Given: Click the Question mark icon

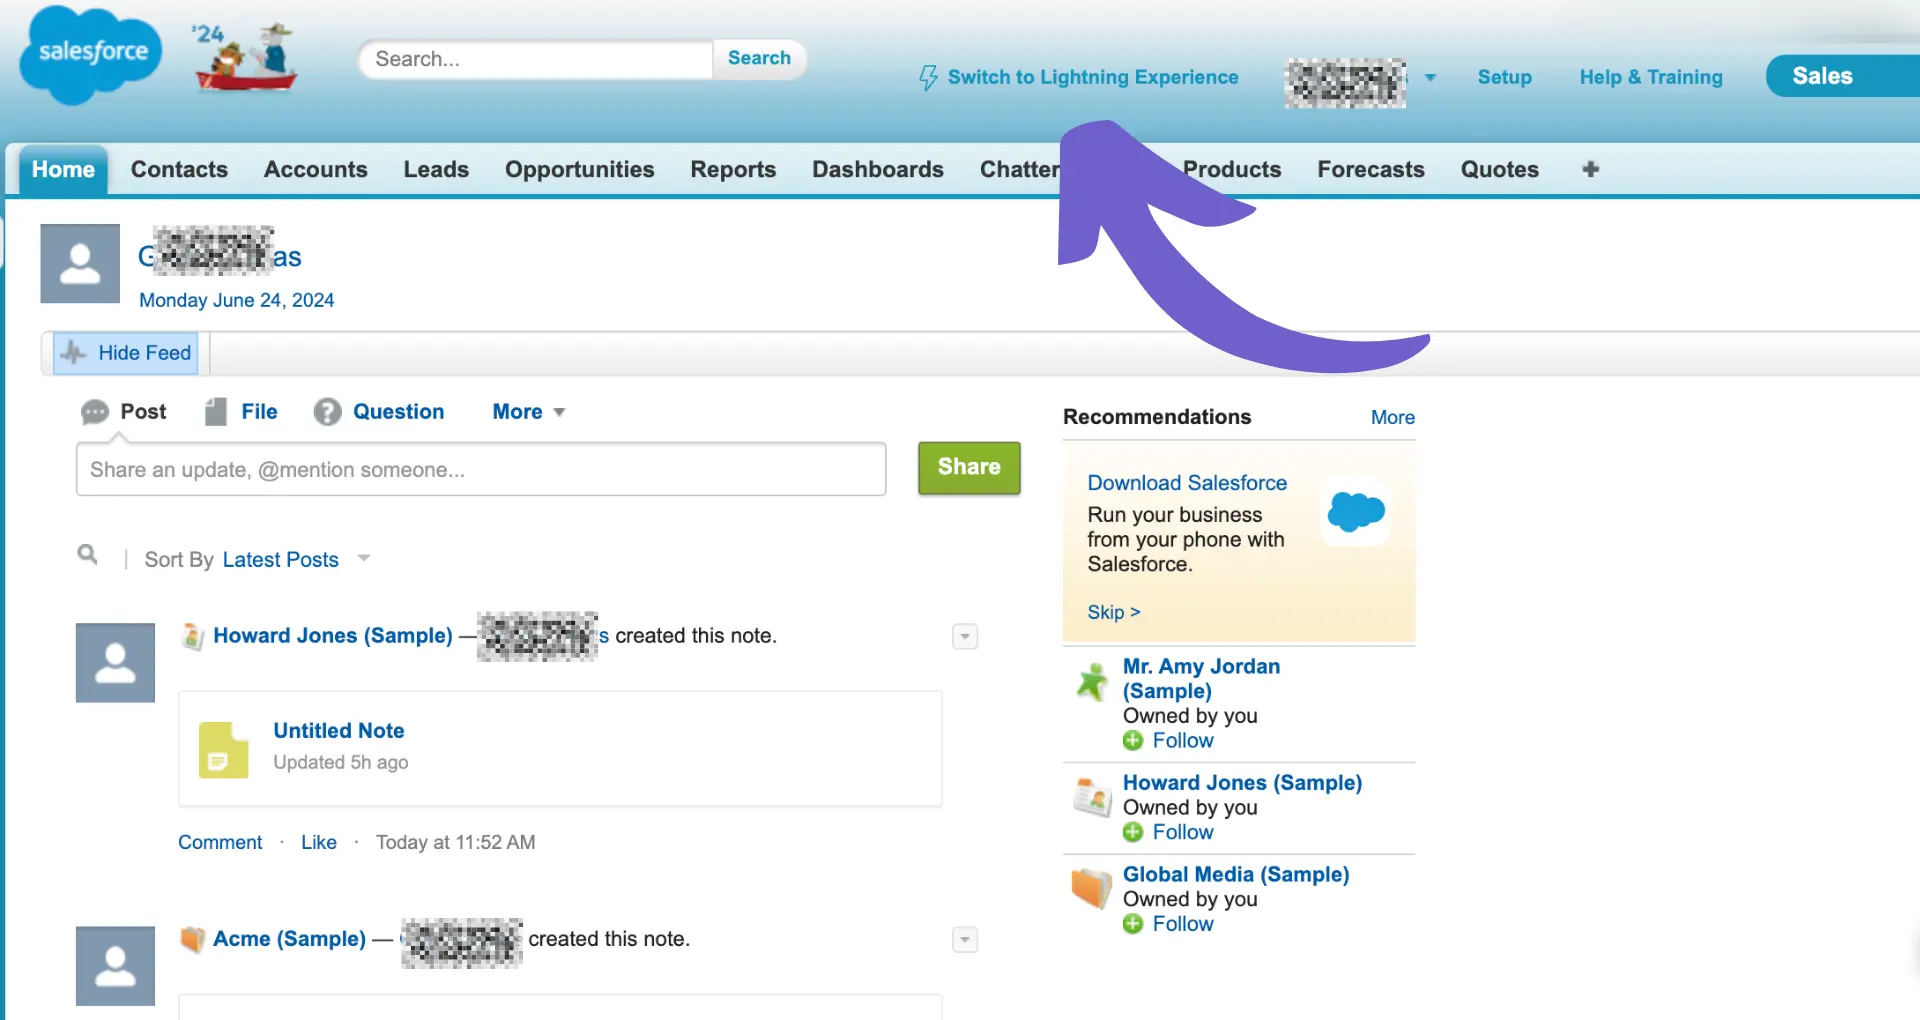Looking at the screenshot, I should pos(327,412).
